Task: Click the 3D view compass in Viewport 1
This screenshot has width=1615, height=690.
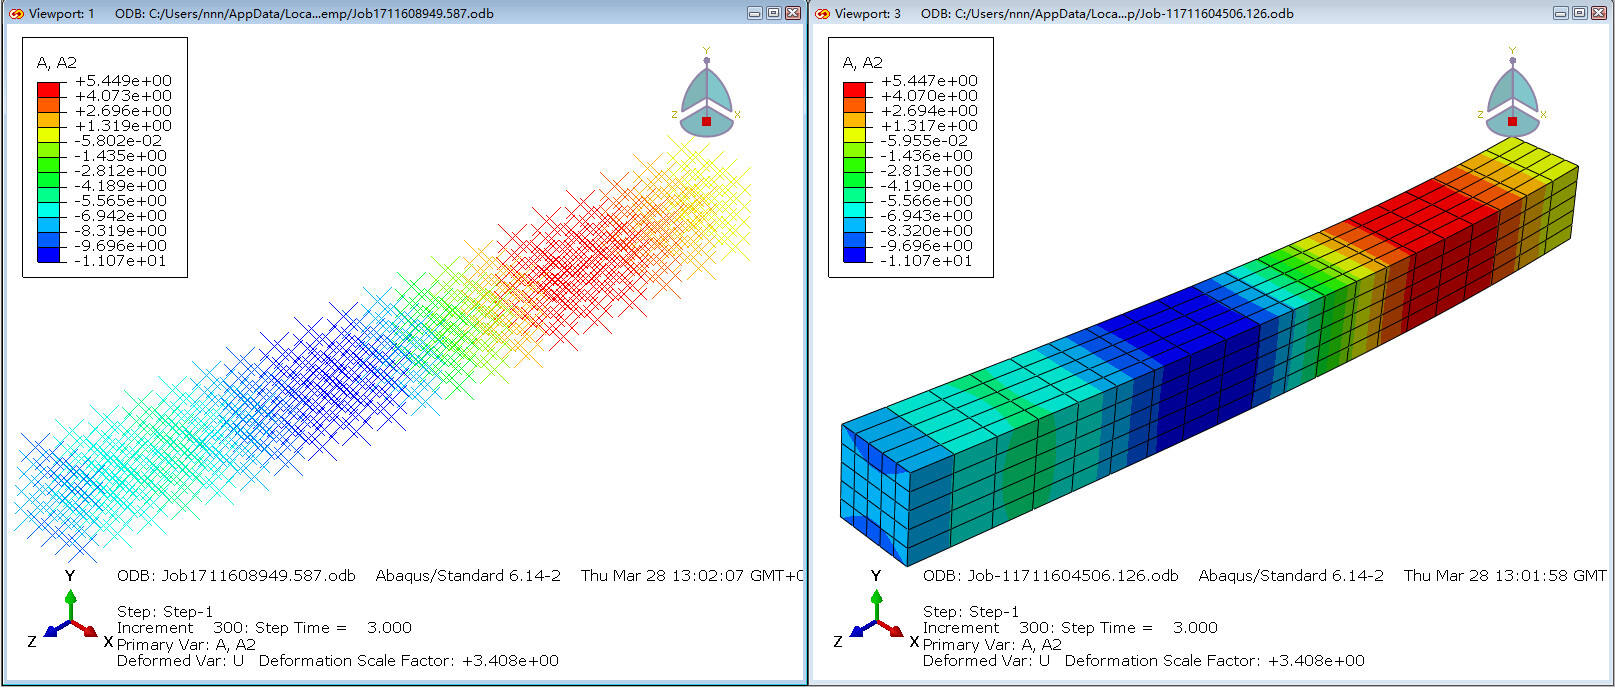Action: 707,93
